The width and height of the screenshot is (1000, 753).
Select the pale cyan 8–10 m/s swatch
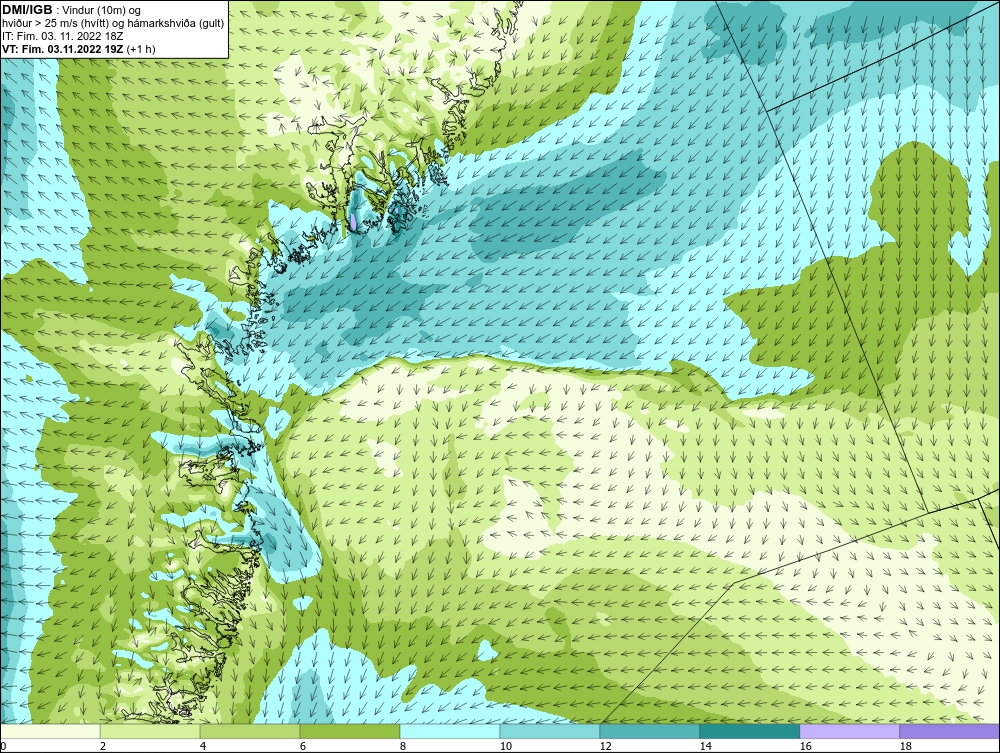[450, 731]
